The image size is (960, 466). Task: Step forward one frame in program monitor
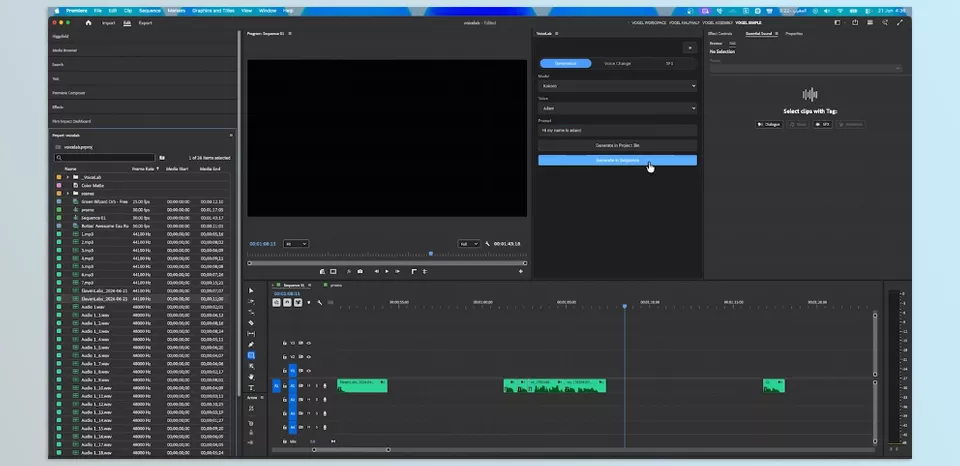click(x=397, y=271)
